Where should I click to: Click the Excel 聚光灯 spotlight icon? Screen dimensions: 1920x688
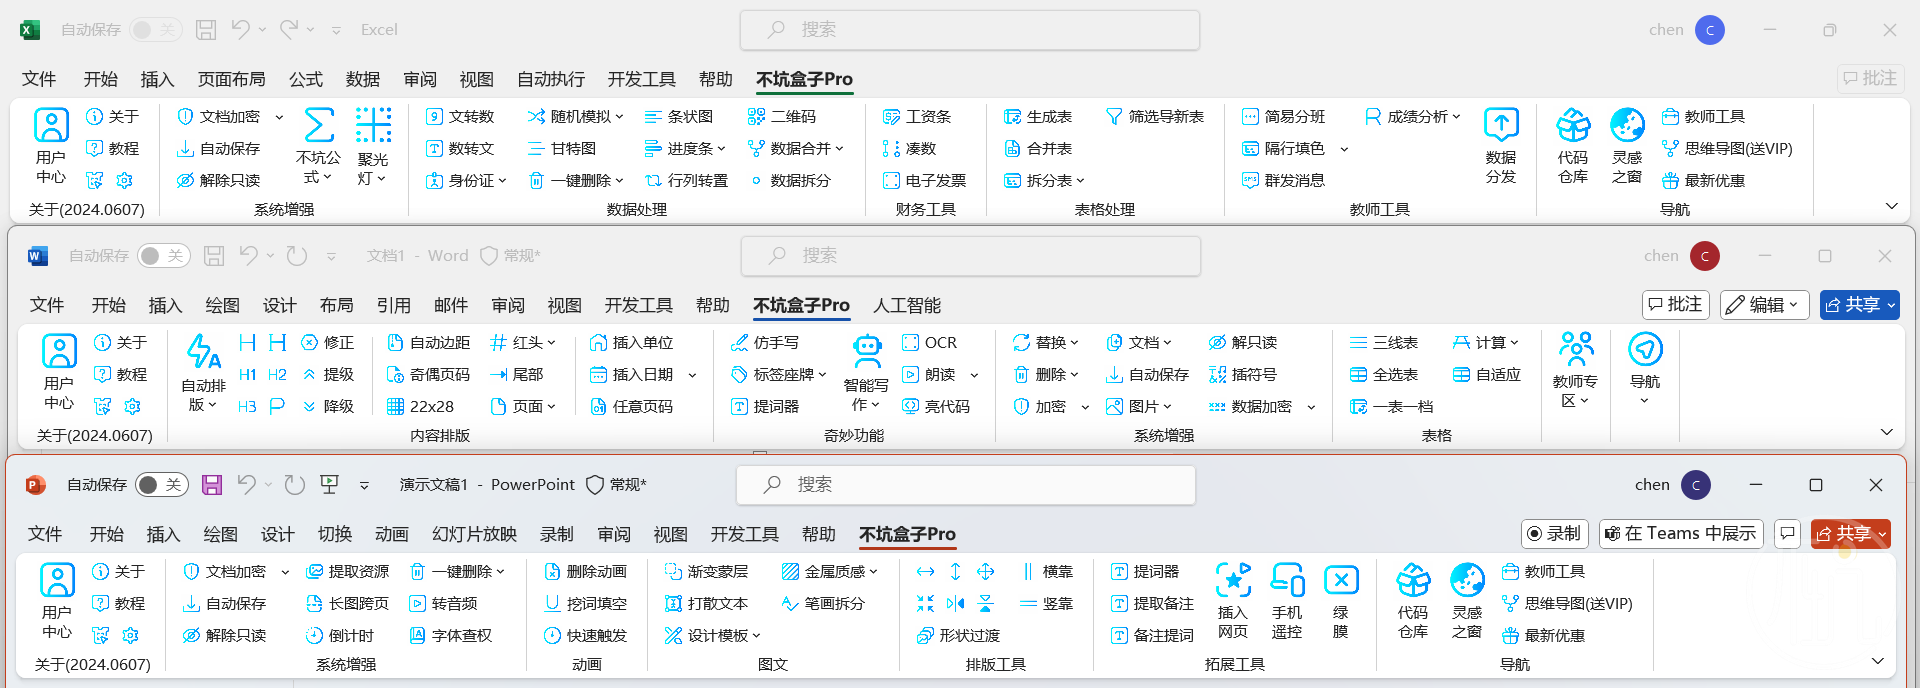(373, 127)
